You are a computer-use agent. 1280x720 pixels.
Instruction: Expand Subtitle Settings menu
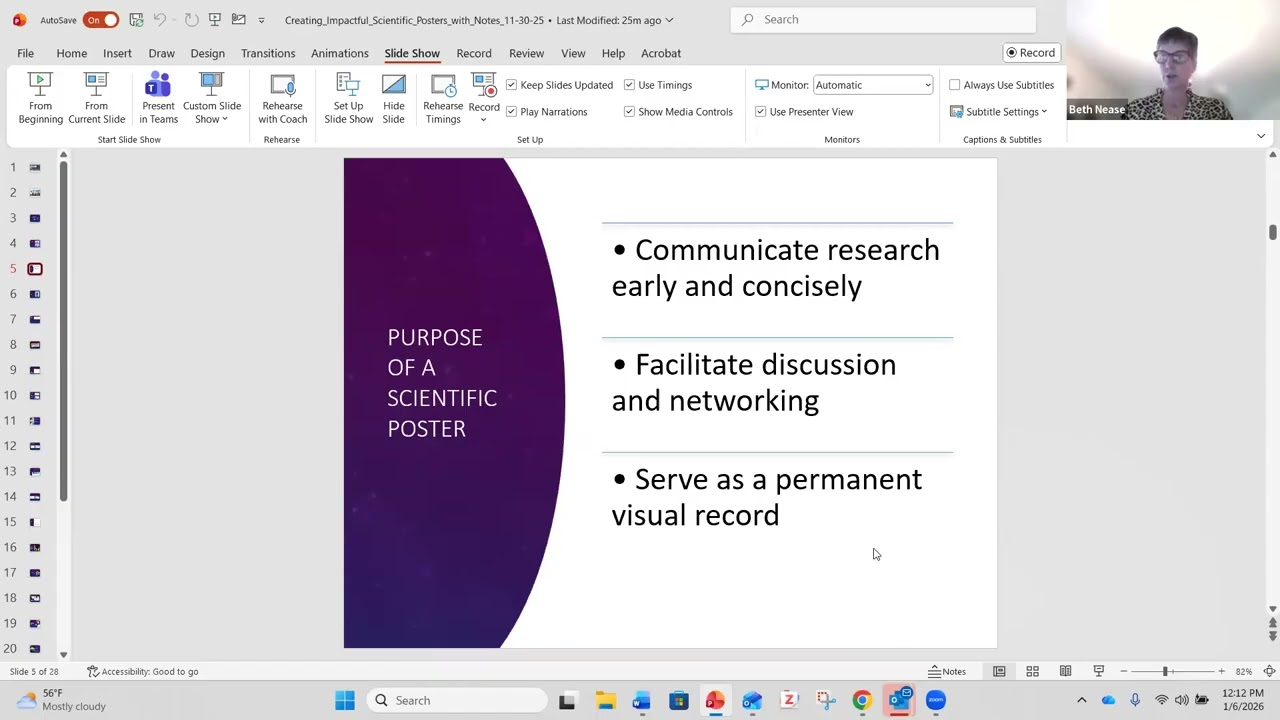[x=998, y=112]
